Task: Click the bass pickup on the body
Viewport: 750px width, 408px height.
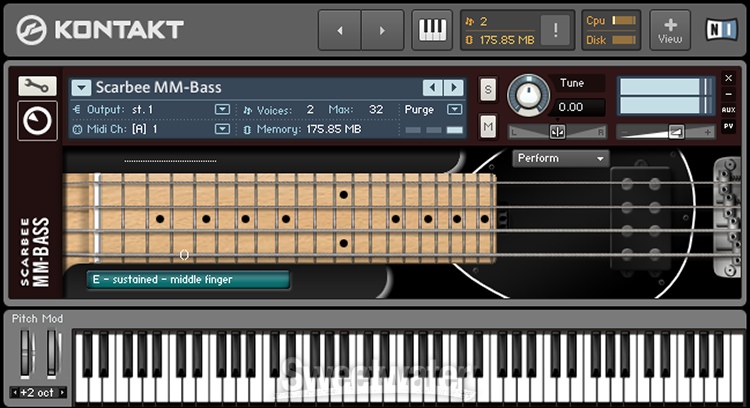Action: [x=640, y=221]
